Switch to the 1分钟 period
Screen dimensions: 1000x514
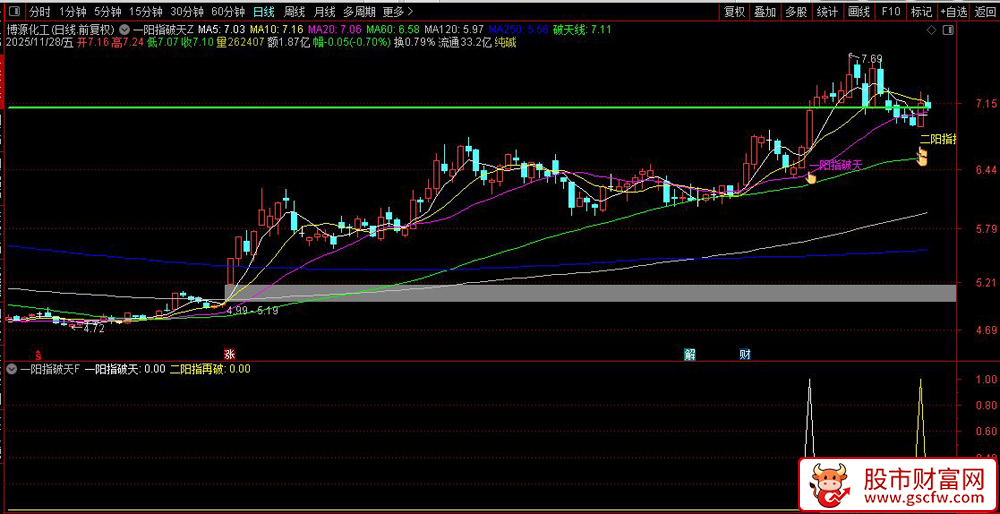pos(71,11)
